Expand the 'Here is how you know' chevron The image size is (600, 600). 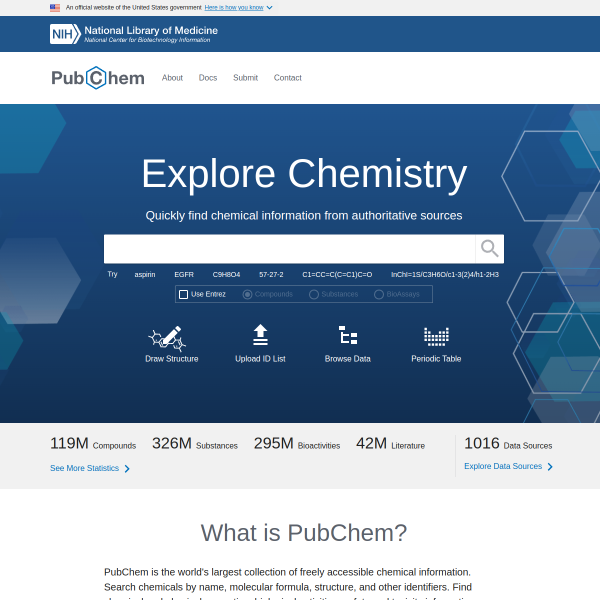pyautogui.click(x=269, y=8)
